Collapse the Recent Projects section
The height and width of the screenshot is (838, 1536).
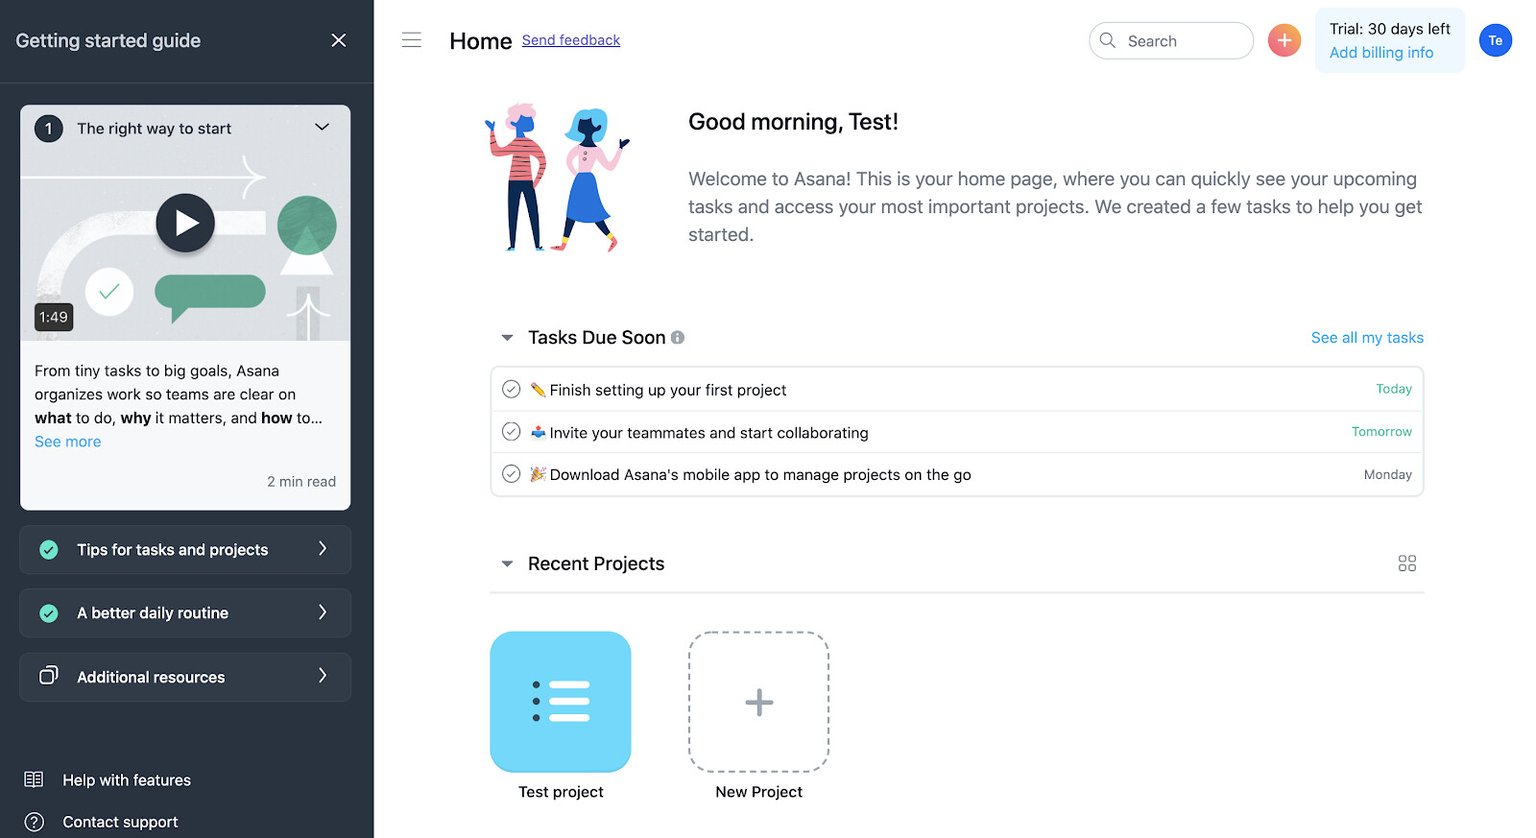pos(507,563)
